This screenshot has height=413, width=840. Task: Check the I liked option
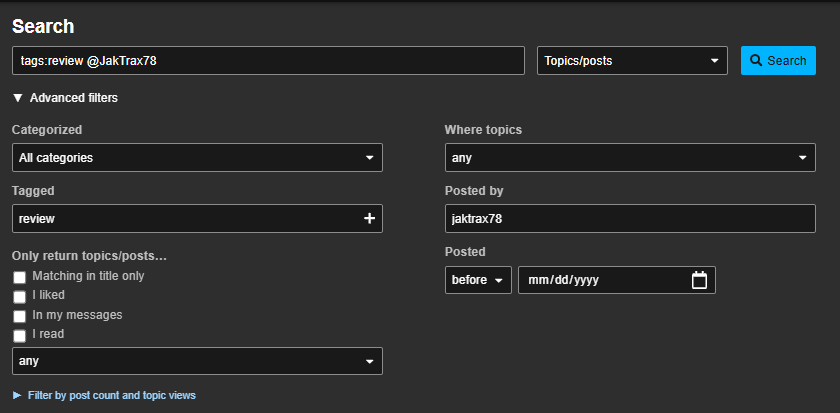point(19,297)
